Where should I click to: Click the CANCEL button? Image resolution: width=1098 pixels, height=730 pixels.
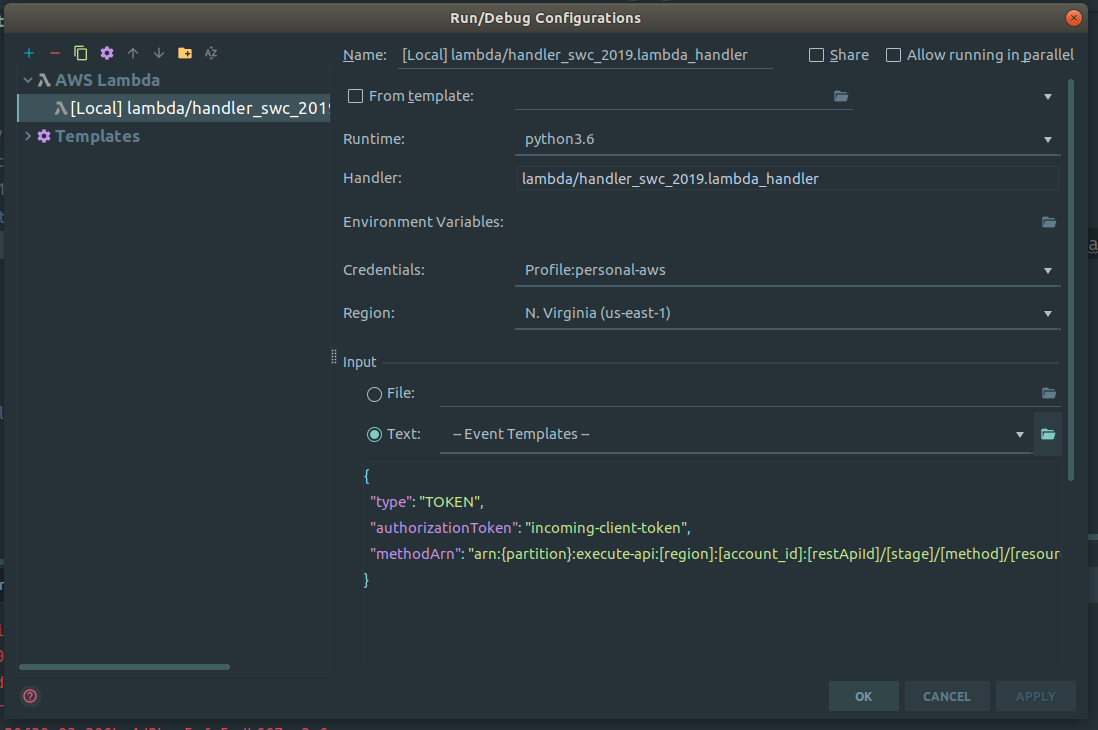click(947, 696)
